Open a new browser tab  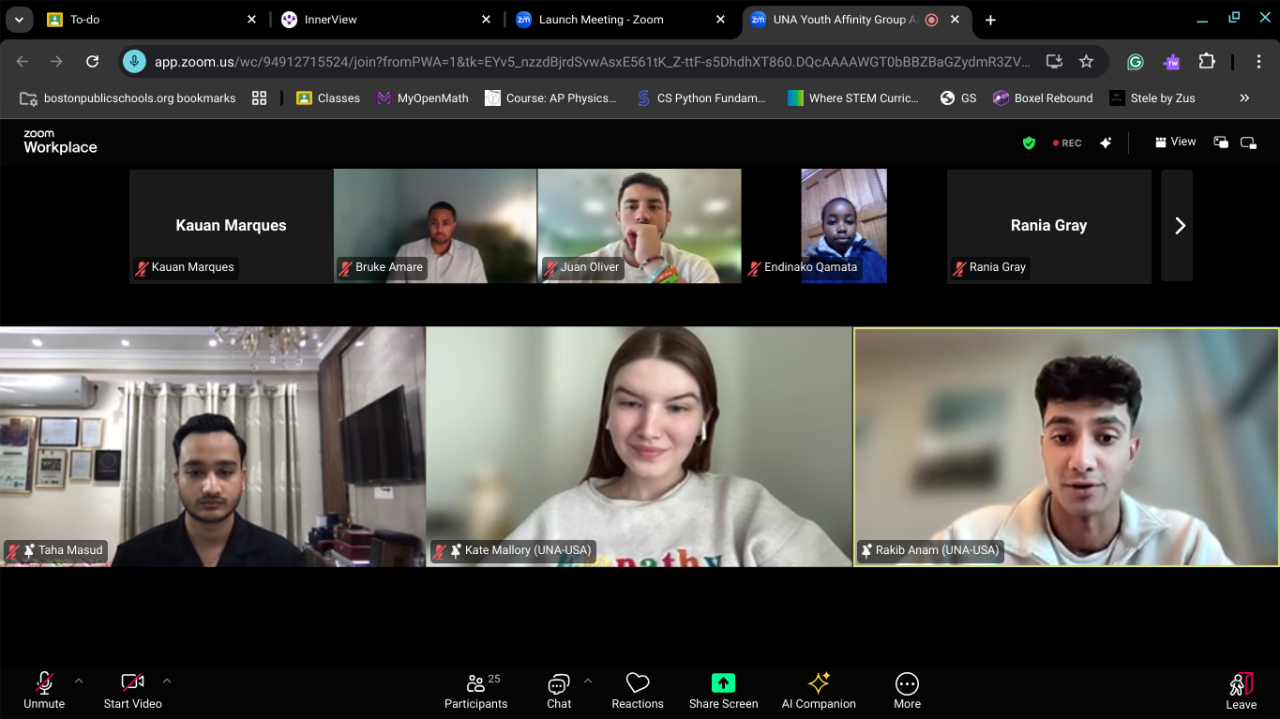[x=990, y=20]
